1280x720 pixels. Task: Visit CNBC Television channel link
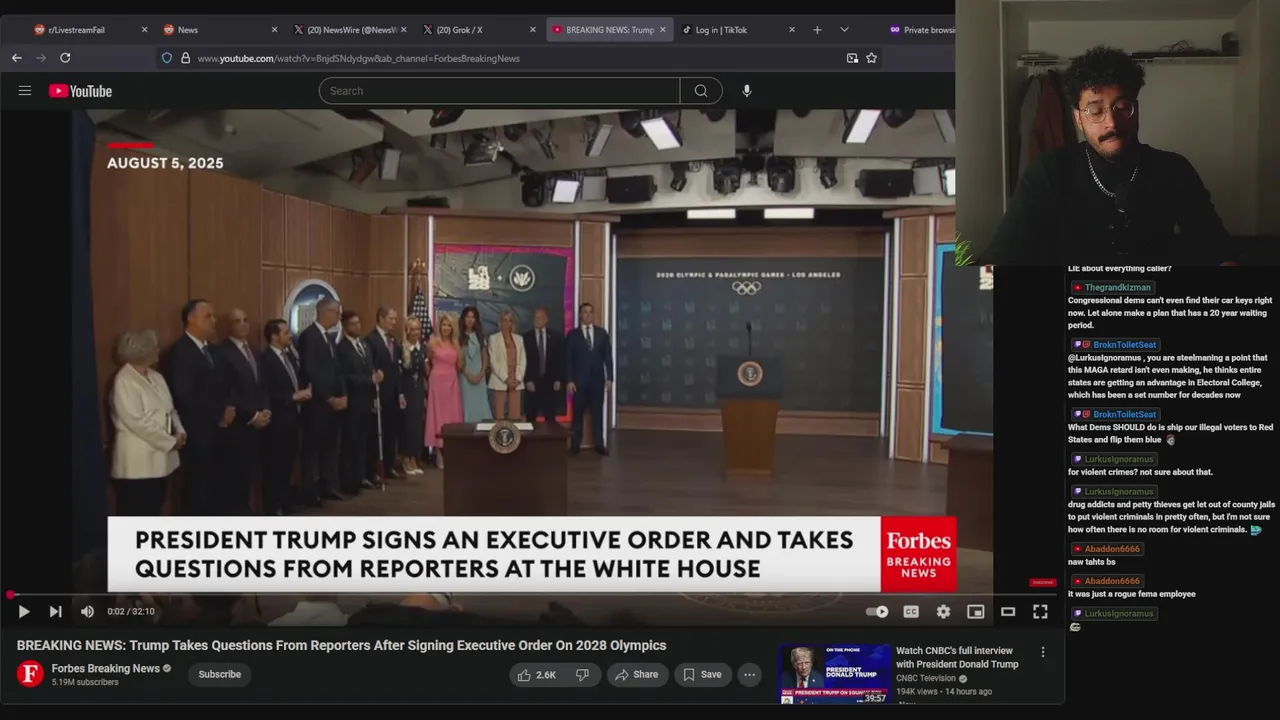coord(926,679)
